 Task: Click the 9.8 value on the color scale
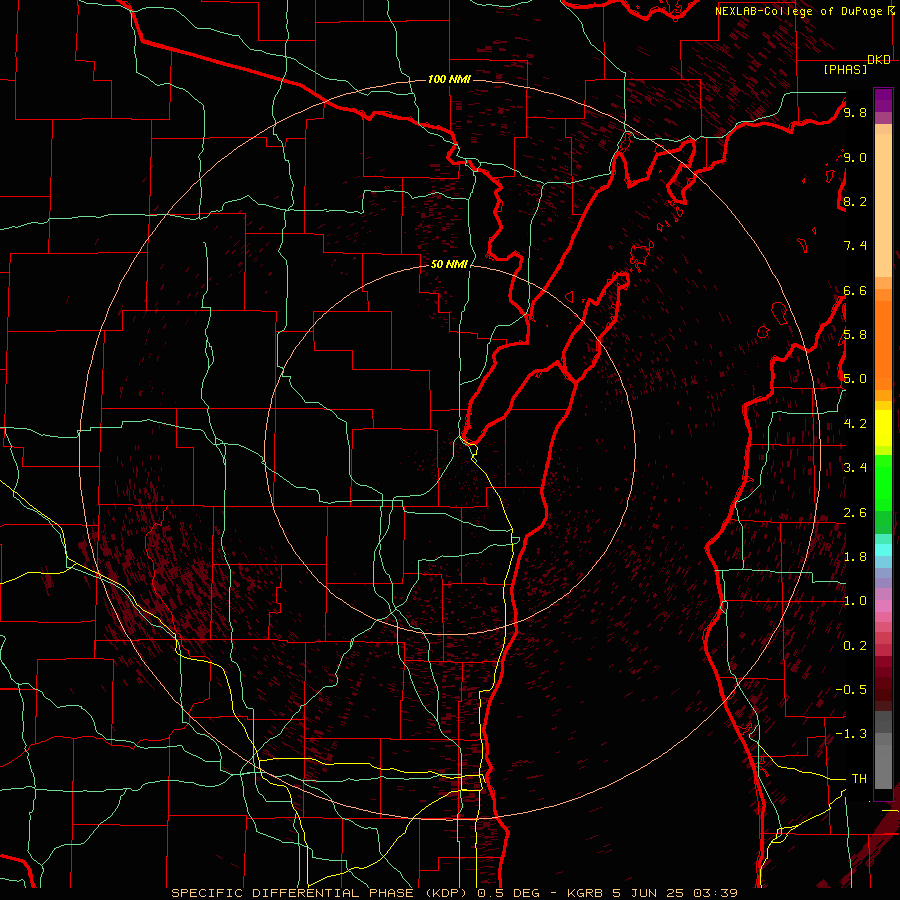855,112
